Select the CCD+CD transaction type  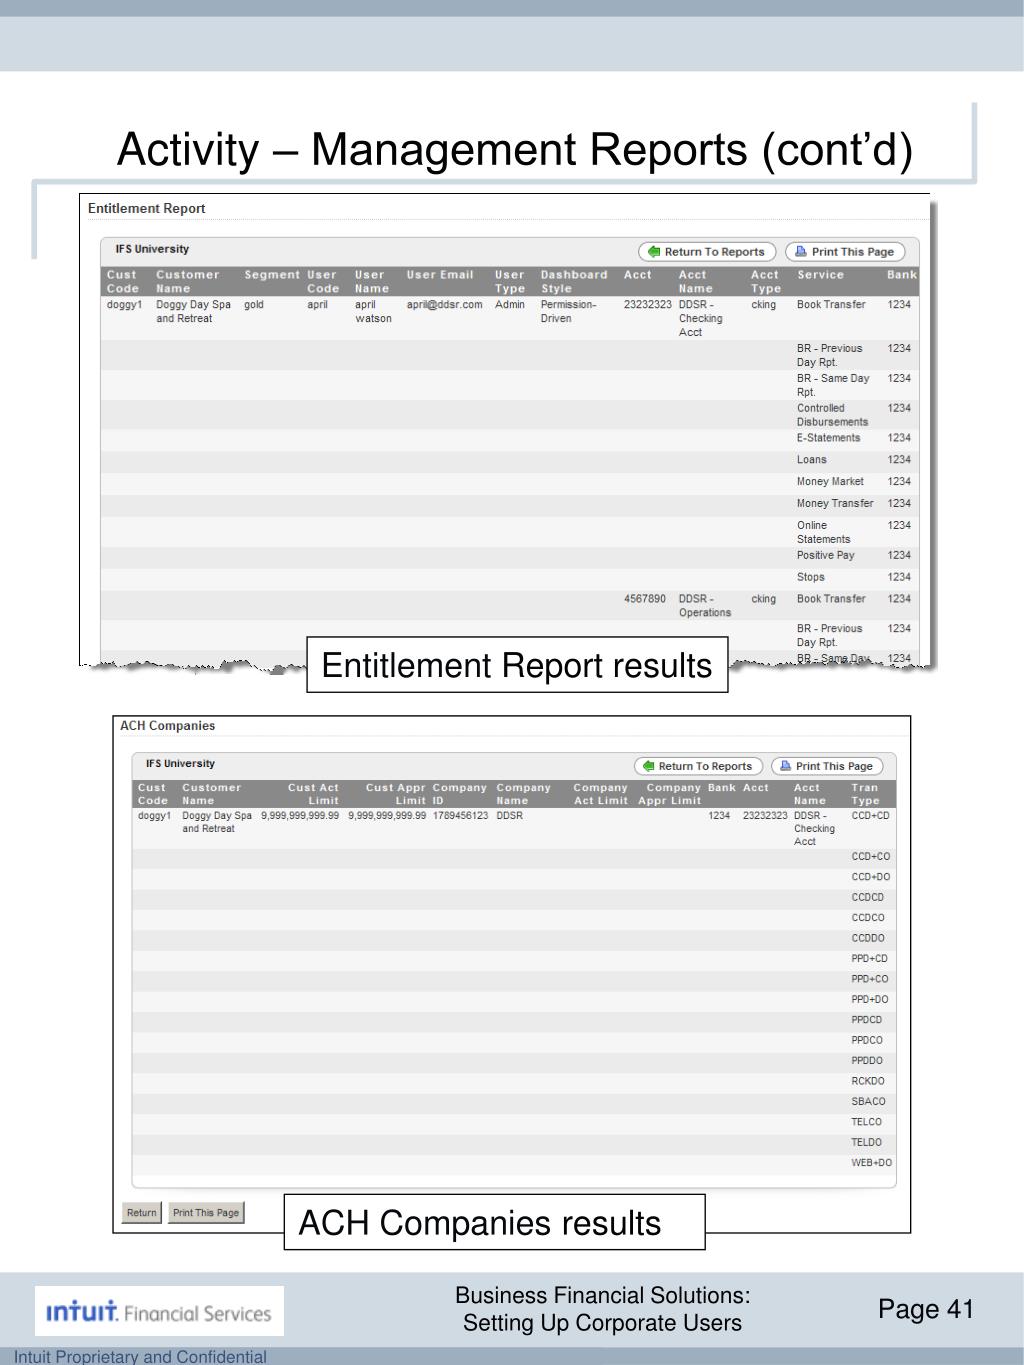click(870, 816)
